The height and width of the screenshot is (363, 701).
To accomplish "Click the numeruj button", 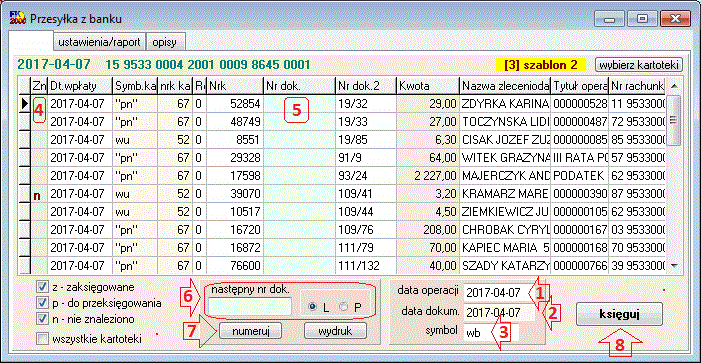I will (x=250, y=331).
